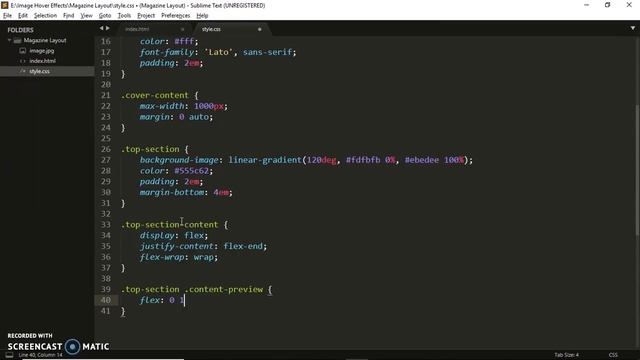The height and width of the screenshot is (360, 640).
Task: Click the margin-bottom property
Action: [x=171, y=192]
